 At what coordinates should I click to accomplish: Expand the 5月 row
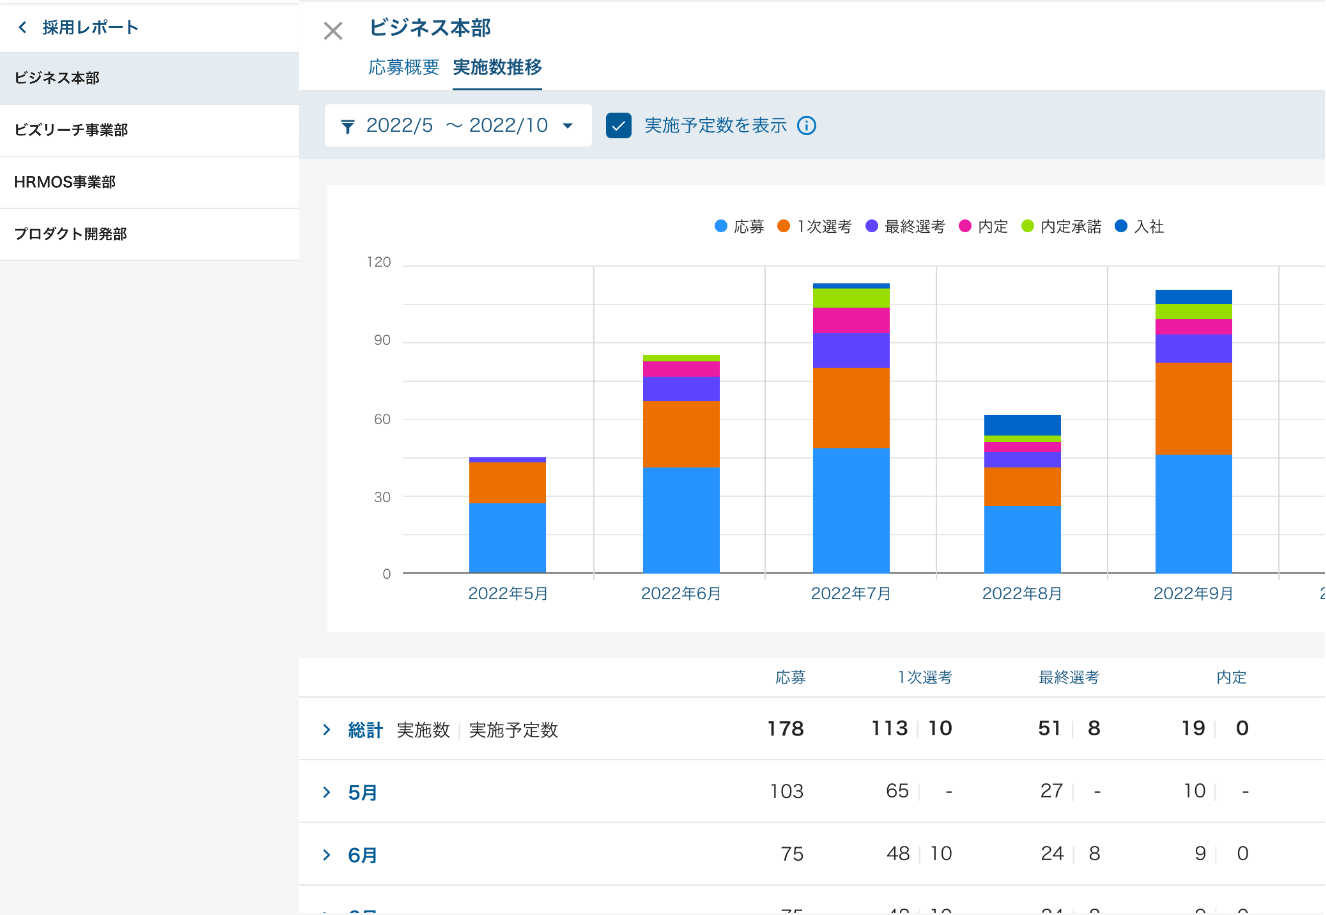click(x=326, y=792)
